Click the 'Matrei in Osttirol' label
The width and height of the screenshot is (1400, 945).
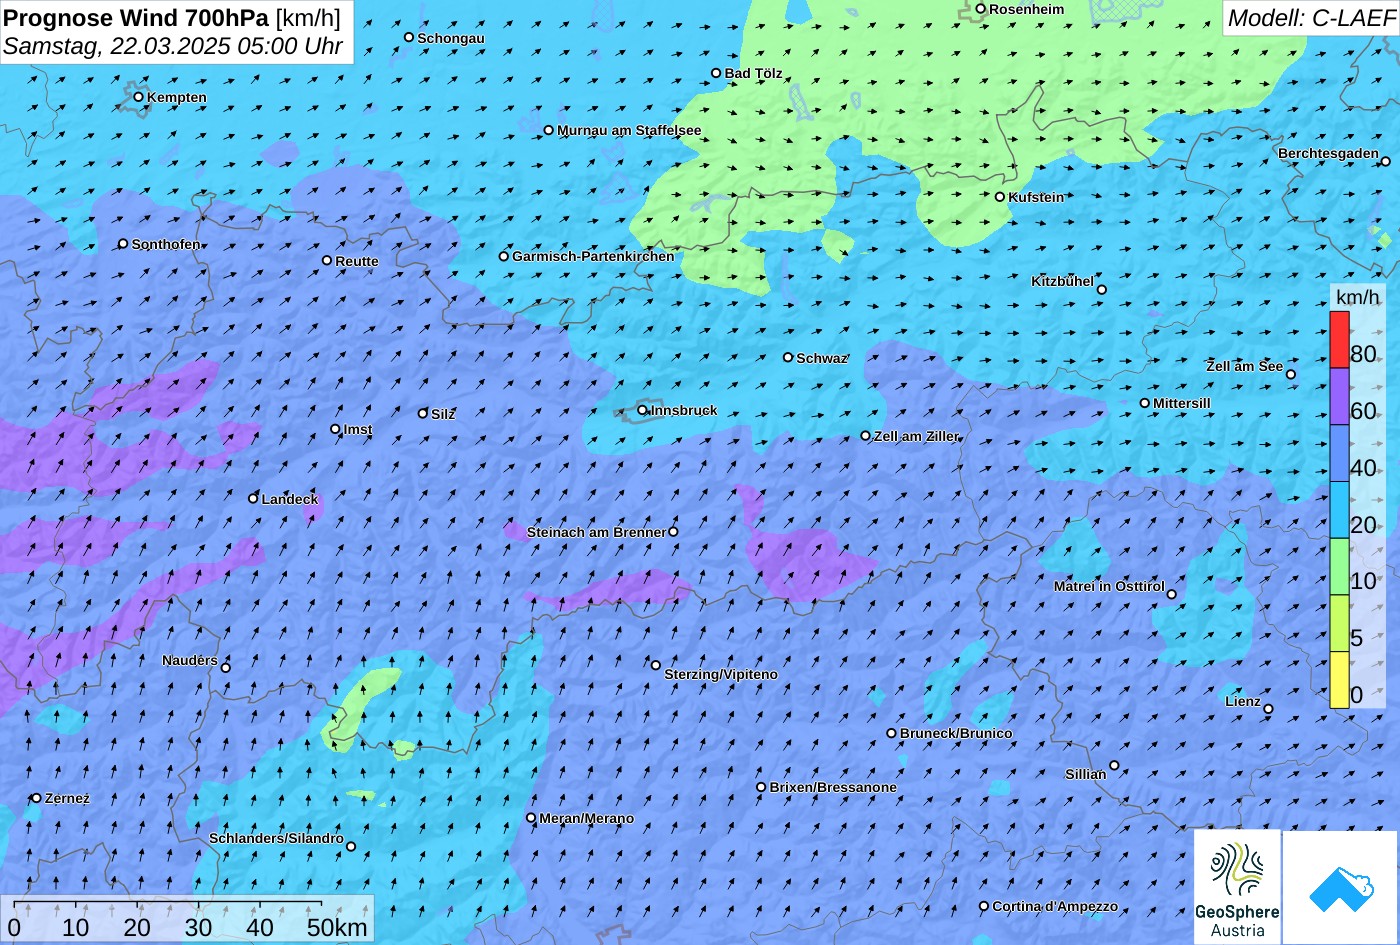[1109, 586]
